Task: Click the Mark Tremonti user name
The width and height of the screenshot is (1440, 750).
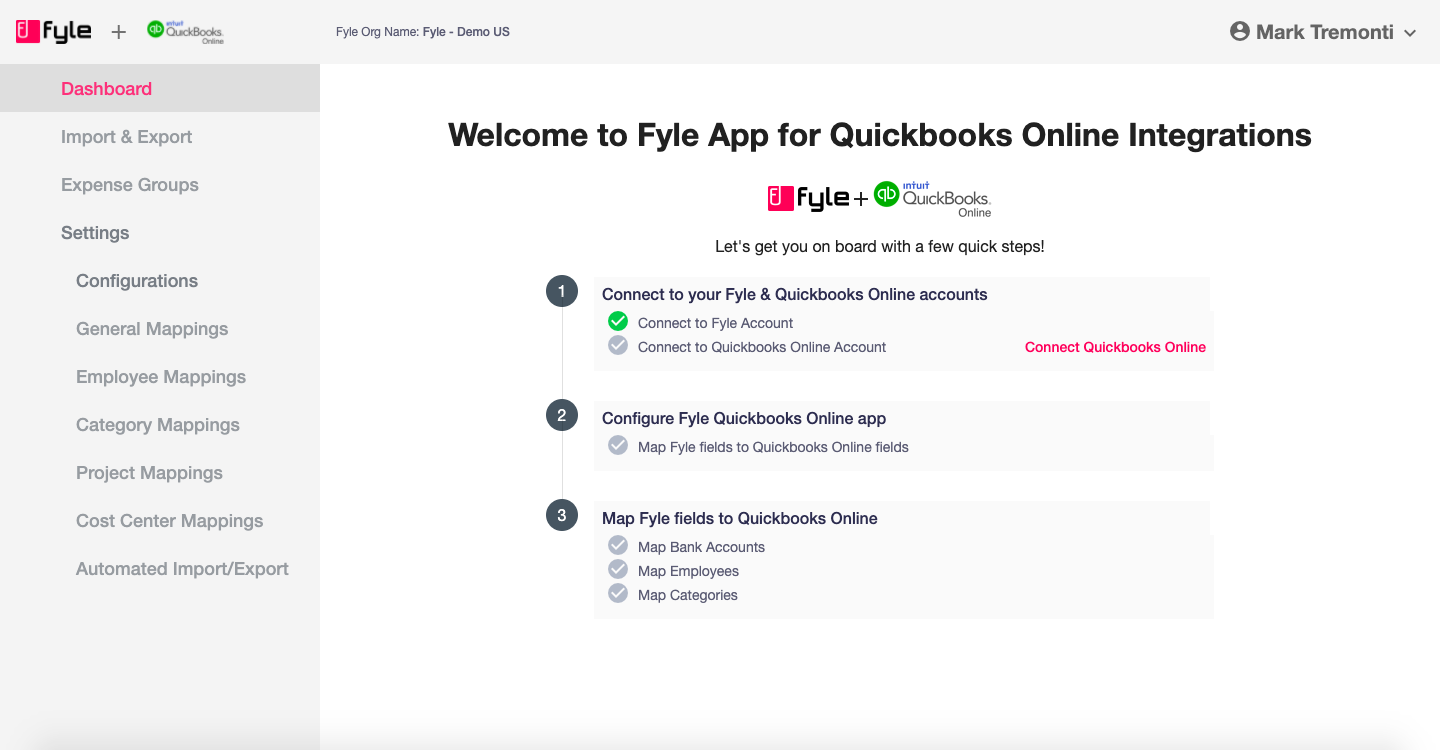Action: click(x=1325, y=32)
